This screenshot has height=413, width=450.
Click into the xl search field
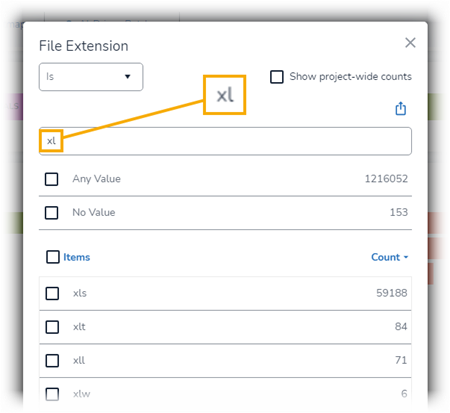click(225, 141)
